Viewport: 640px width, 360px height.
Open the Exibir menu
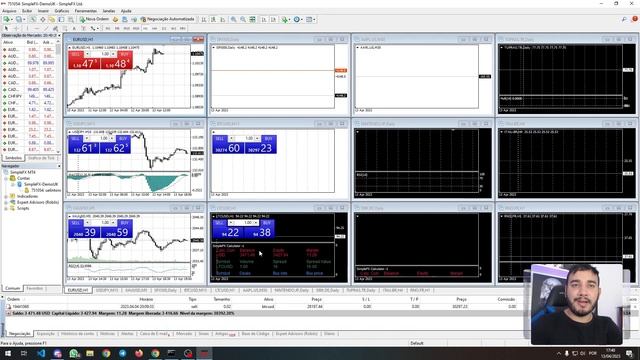(27, 11)
